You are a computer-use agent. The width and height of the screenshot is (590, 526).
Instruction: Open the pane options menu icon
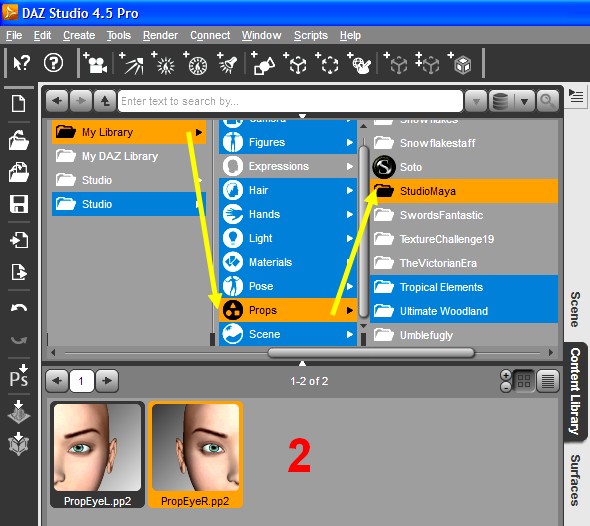click(x=576, y=97)
